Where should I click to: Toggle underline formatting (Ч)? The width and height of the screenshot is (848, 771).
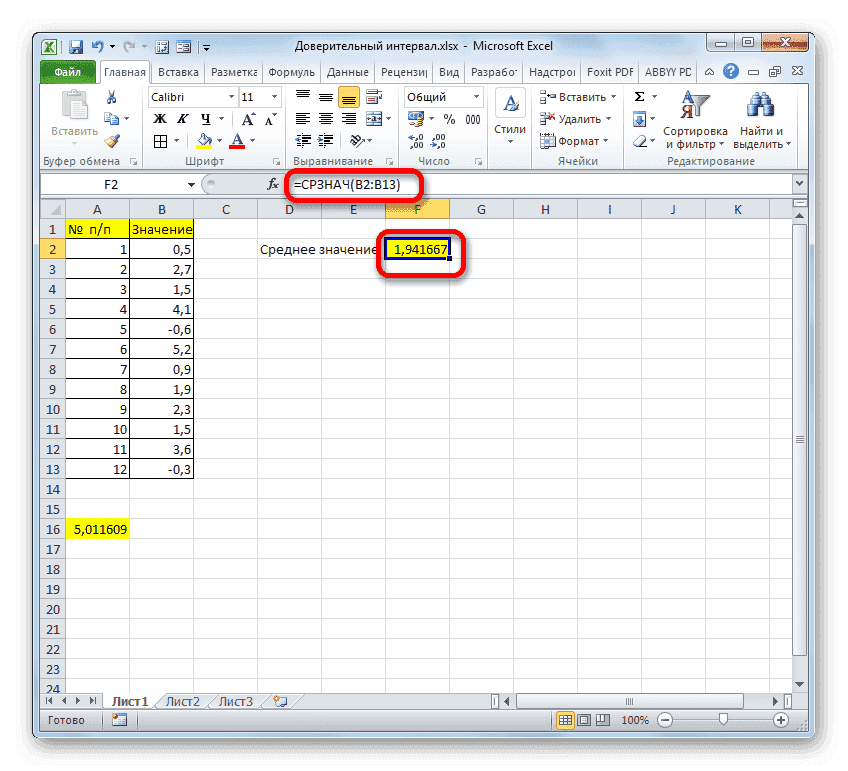coord(205,119)
